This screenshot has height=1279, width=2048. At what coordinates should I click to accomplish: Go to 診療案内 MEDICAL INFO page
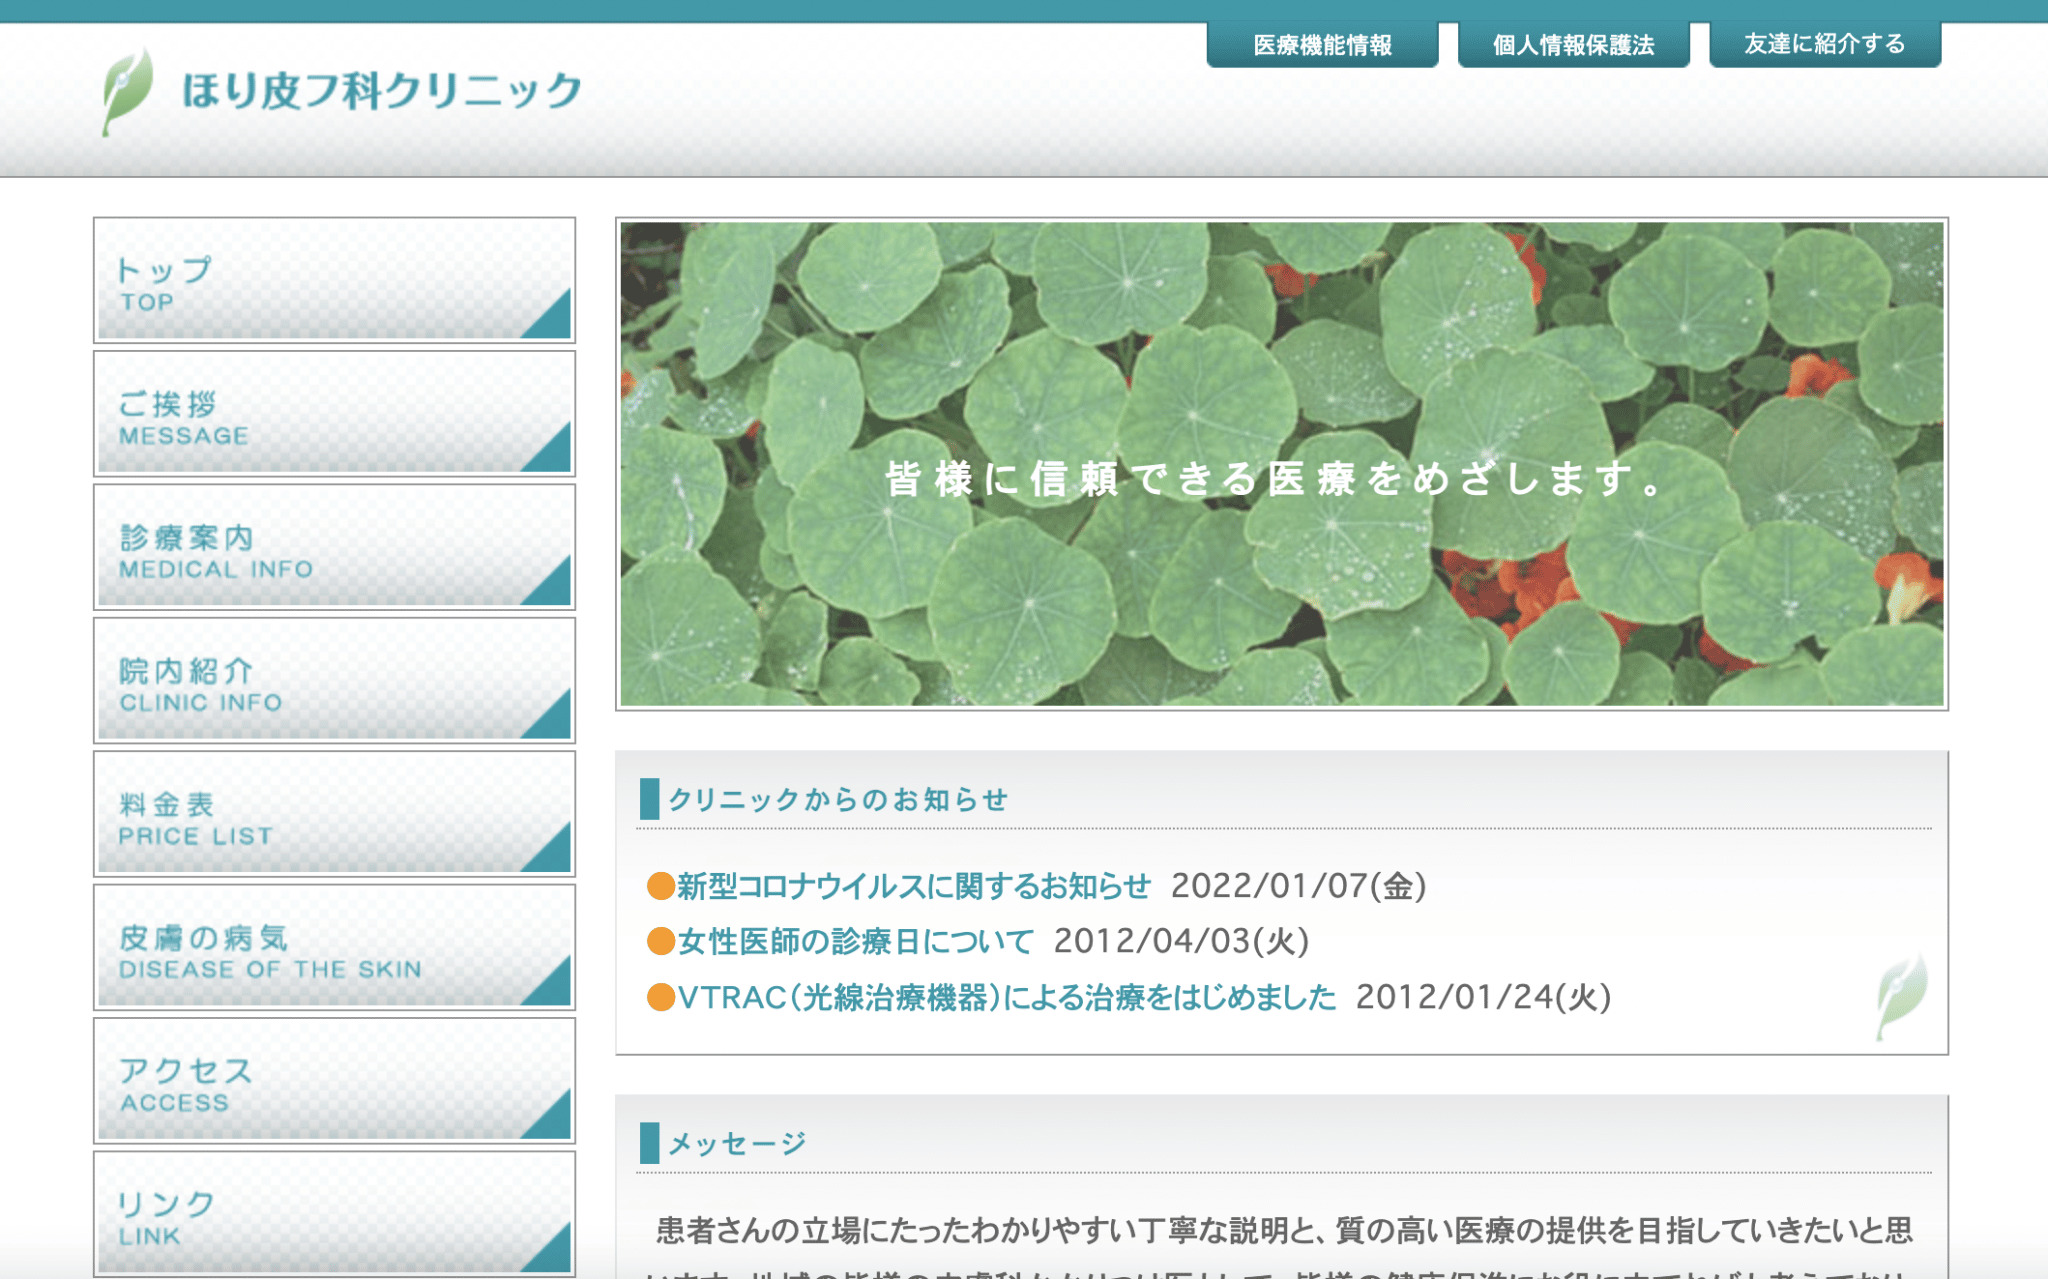coord(334,548)
